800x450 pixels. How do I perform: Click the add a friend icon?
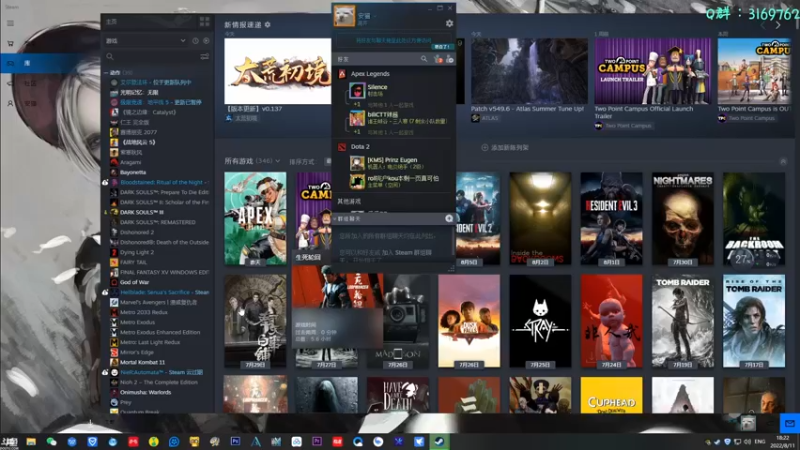coord(449,59)
